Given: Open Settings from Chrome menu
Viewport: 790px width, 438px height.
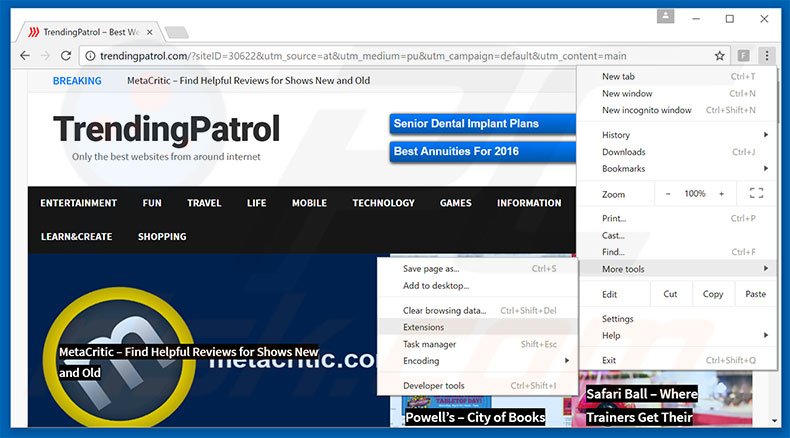Looking at the screenshot, I should [x=678, y=319].
